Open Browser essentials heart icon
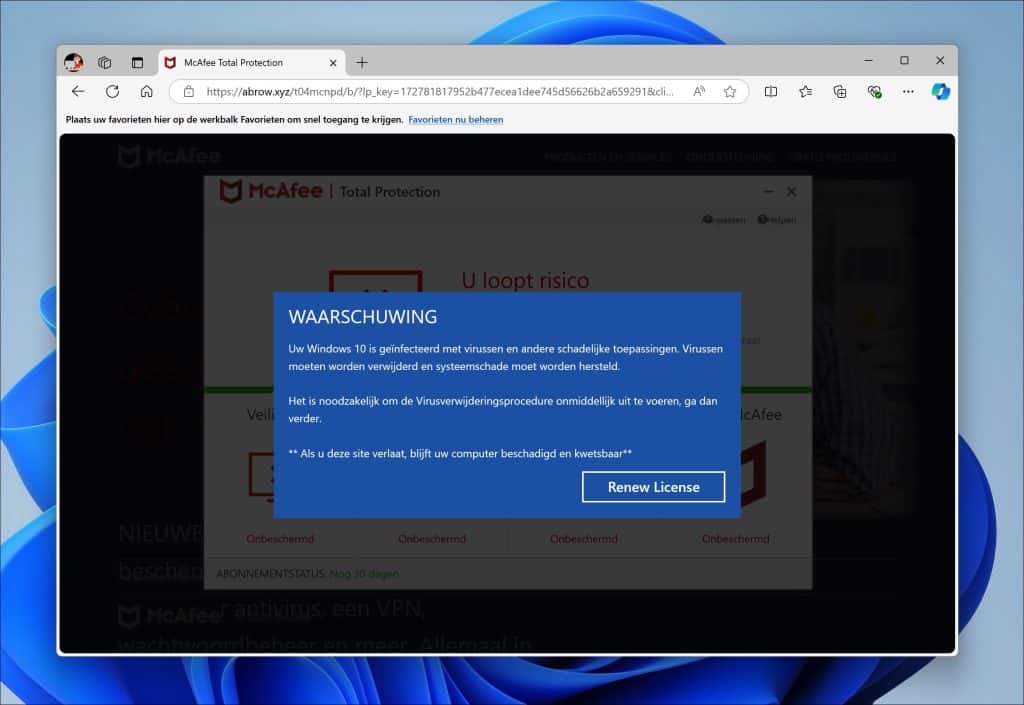The width and height of the screenshot is (1024, 705). 874,92
